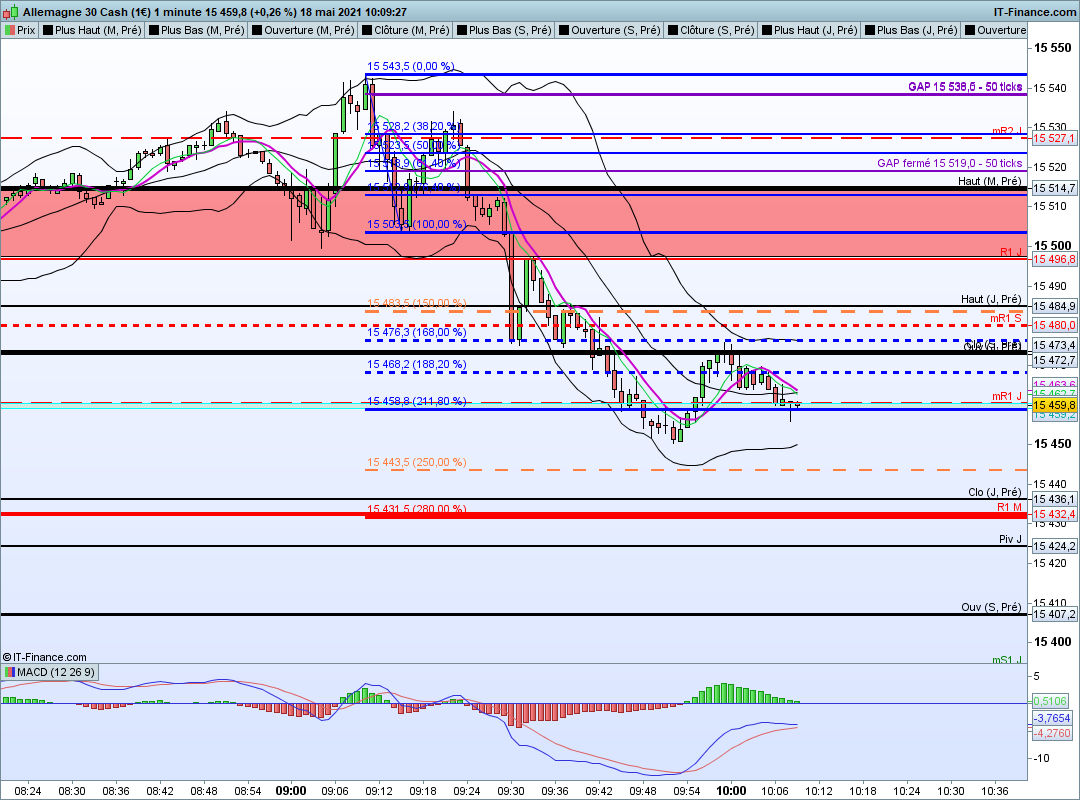1080x800 pixels.
Task: Click the 09:00 time axis marker
Action: pos(291,790)
